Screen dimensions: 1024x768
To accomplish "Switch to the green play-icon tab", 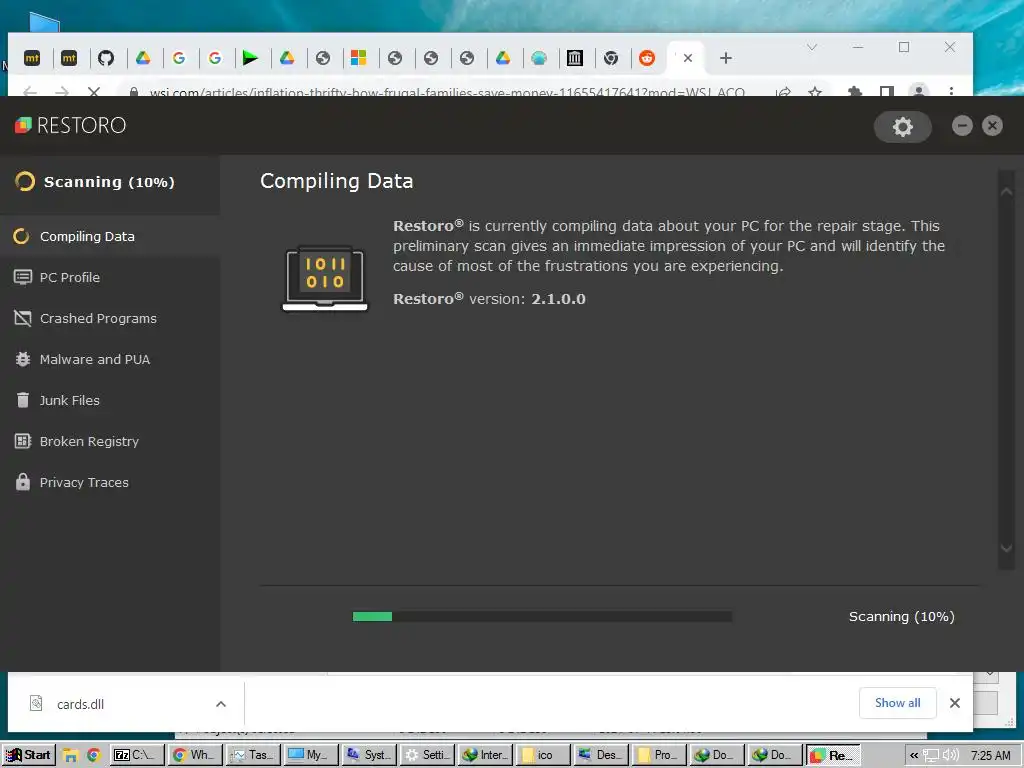I will [x=250, y=58].
